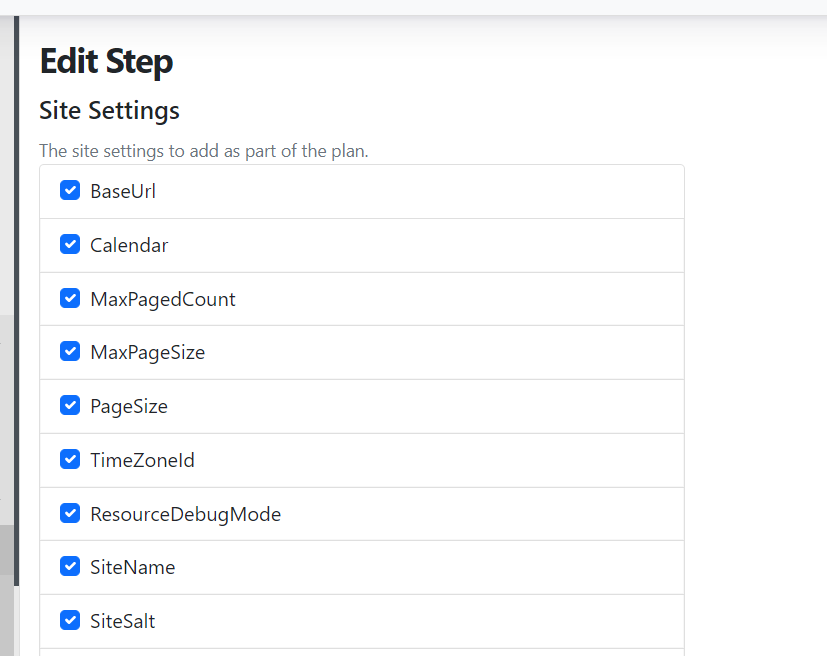Disable the SiteSalt checkbox
The image size is (827, 656).
tap(69, 620)
